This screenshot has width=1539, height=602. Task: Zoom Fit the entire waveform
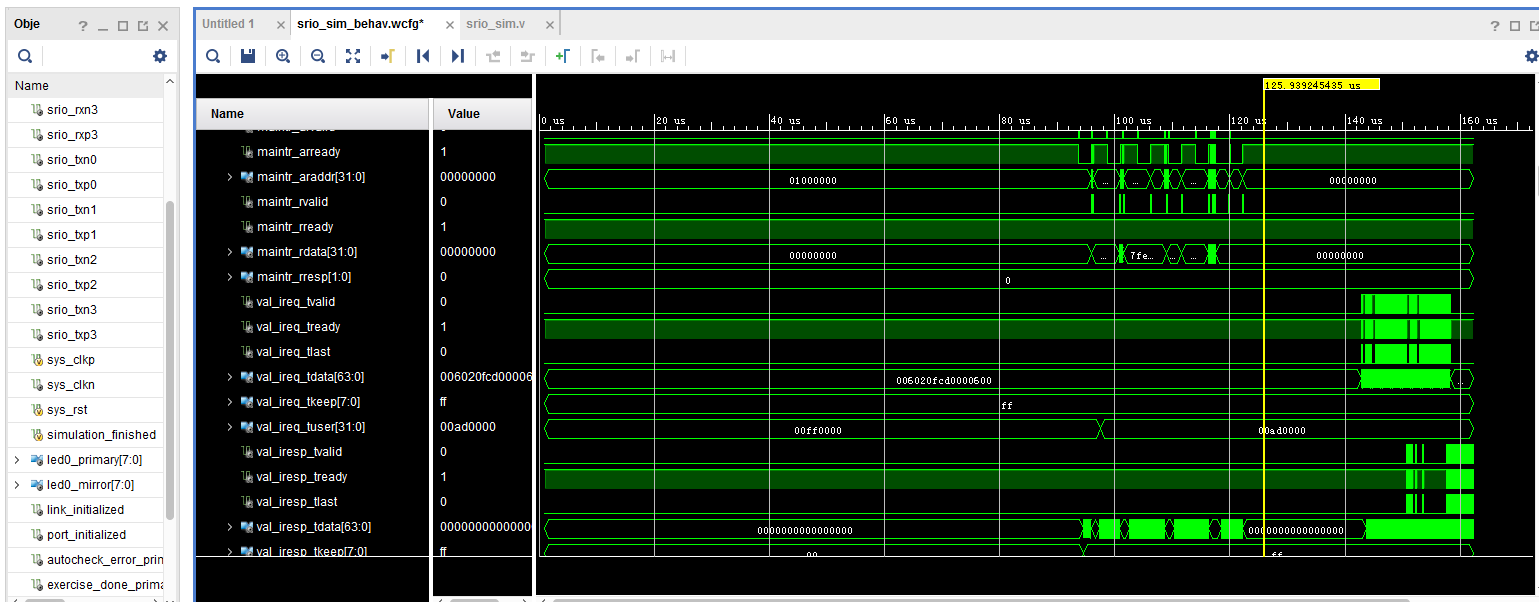[352, 56]
